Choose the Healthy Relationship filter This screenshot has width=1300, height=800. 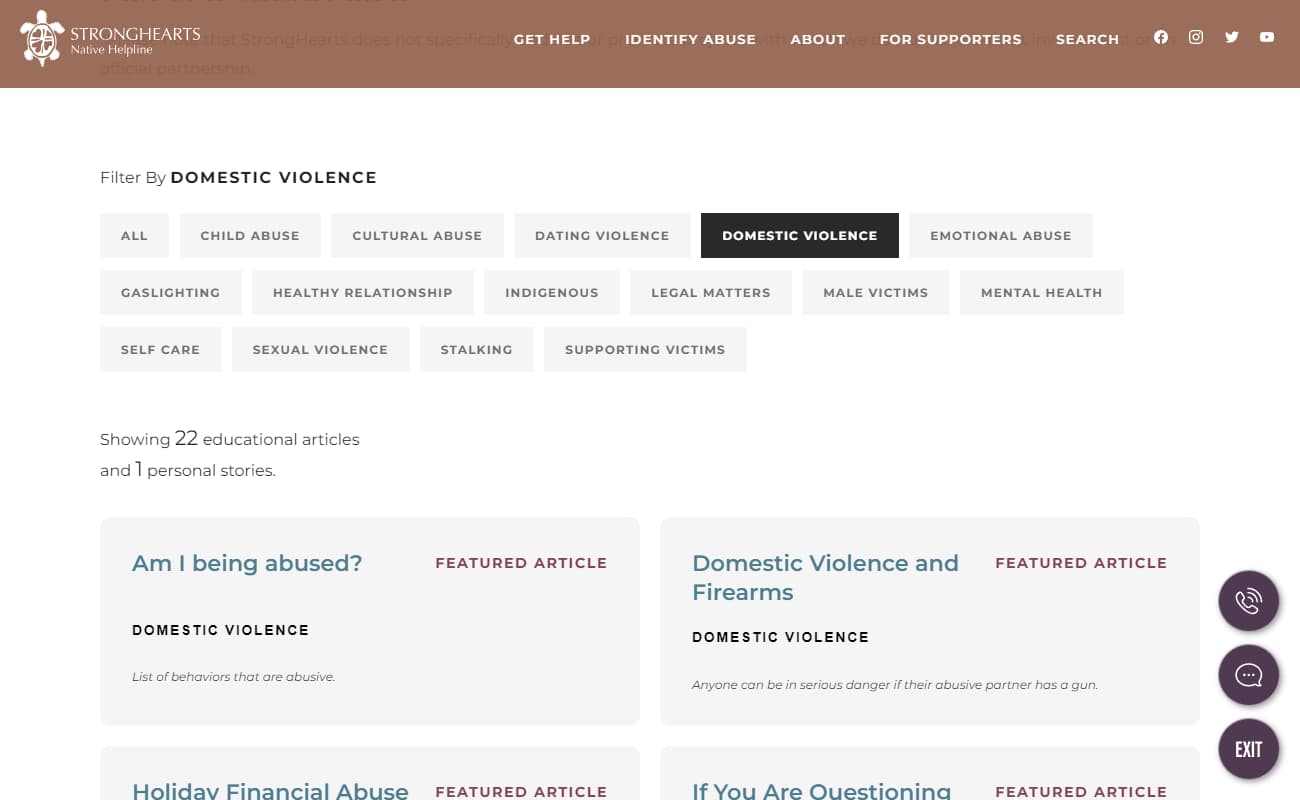pyautogui.click(x=363, y=292)
